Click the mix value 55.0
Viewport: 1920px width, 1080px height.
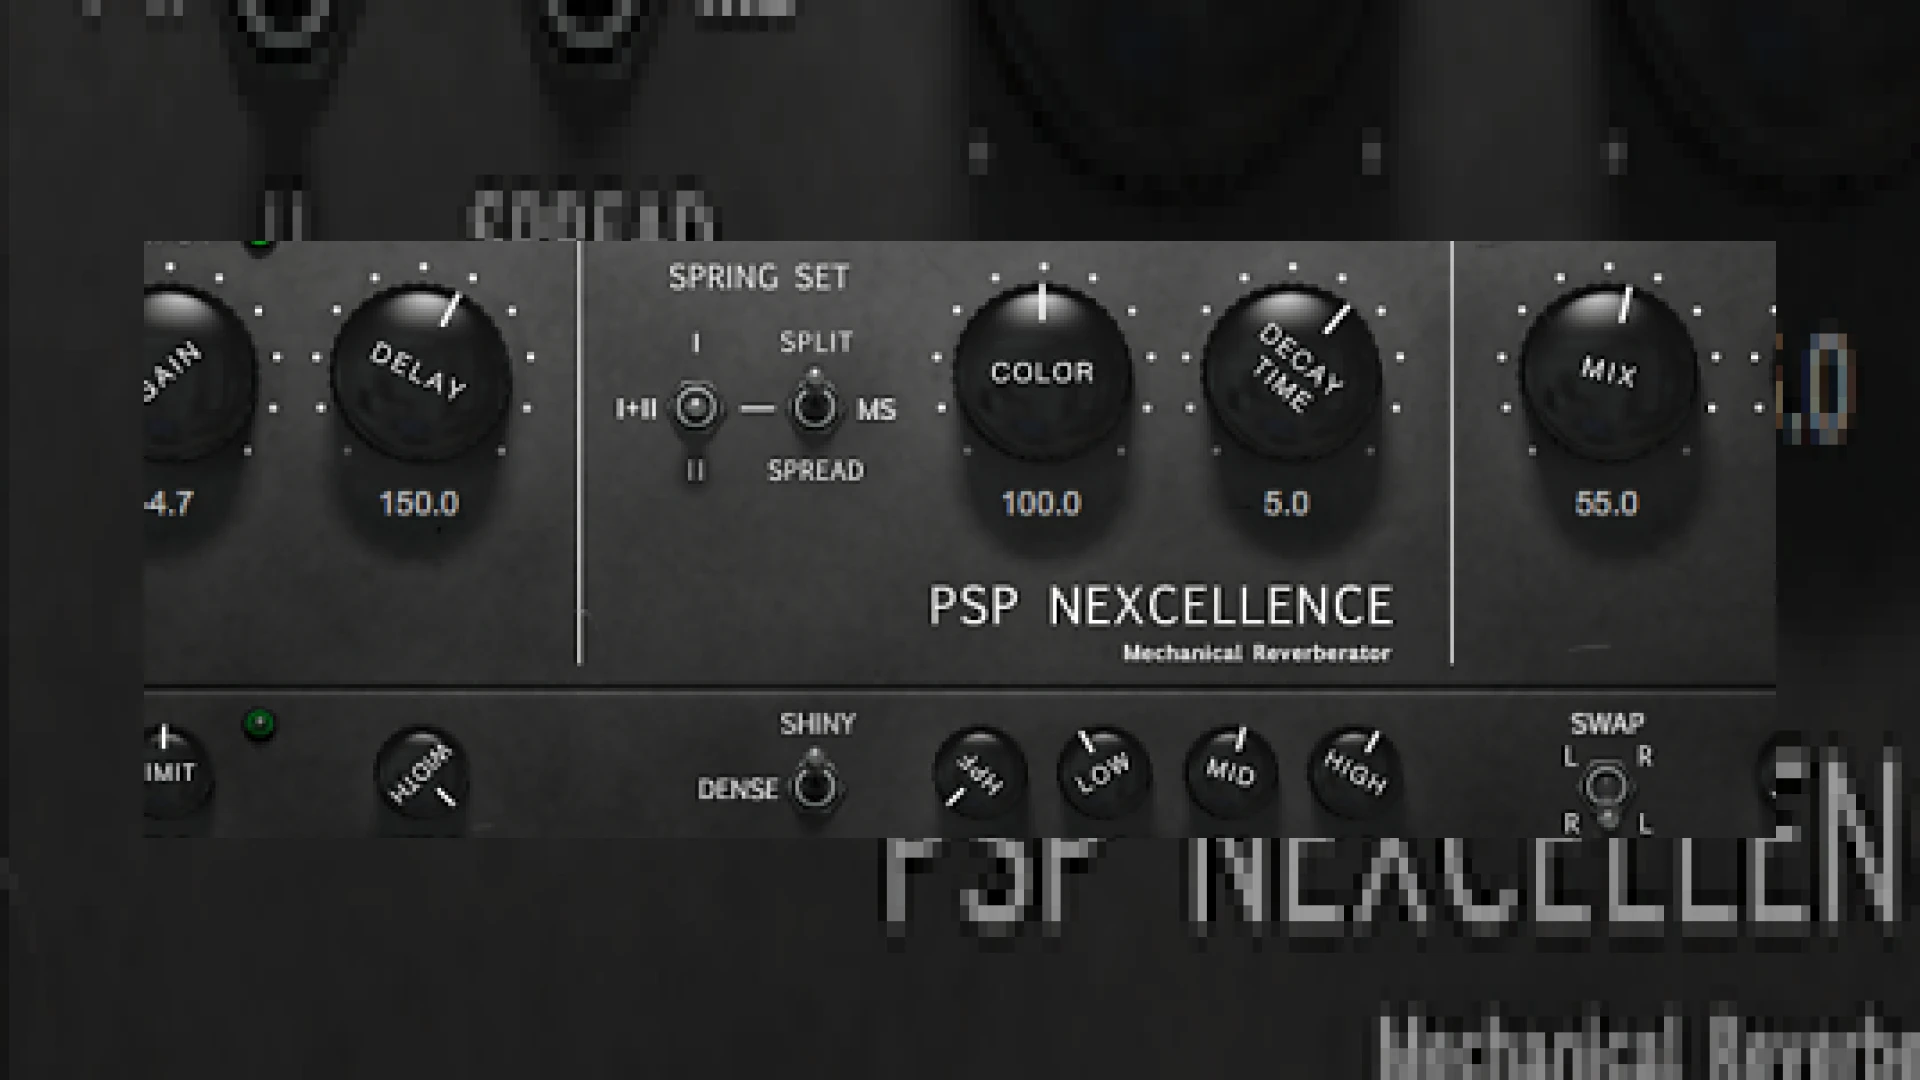point(1606,503)
